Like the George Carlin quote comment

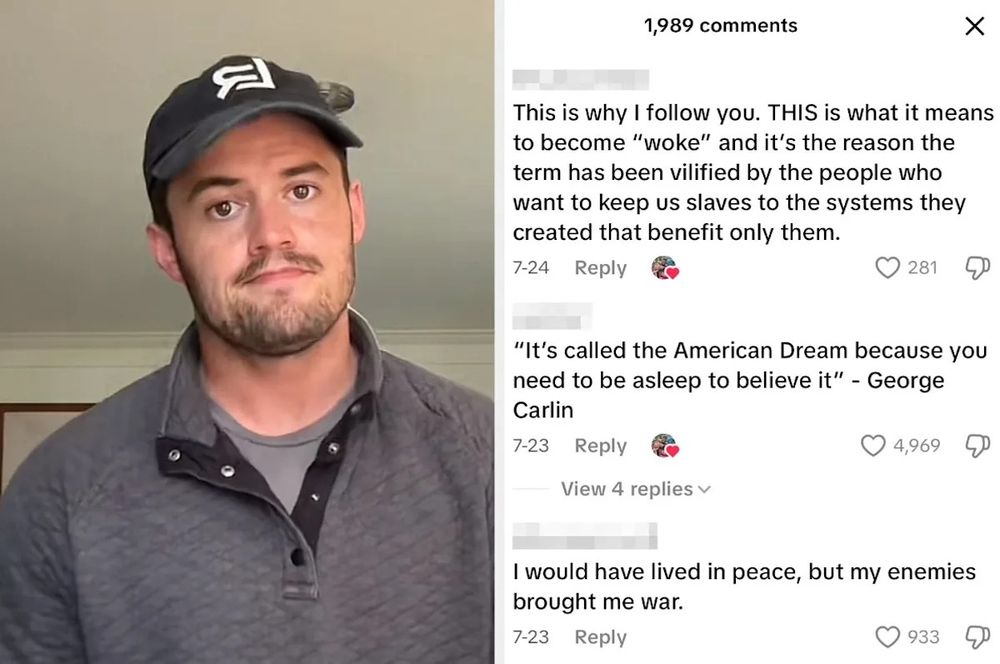872,445
